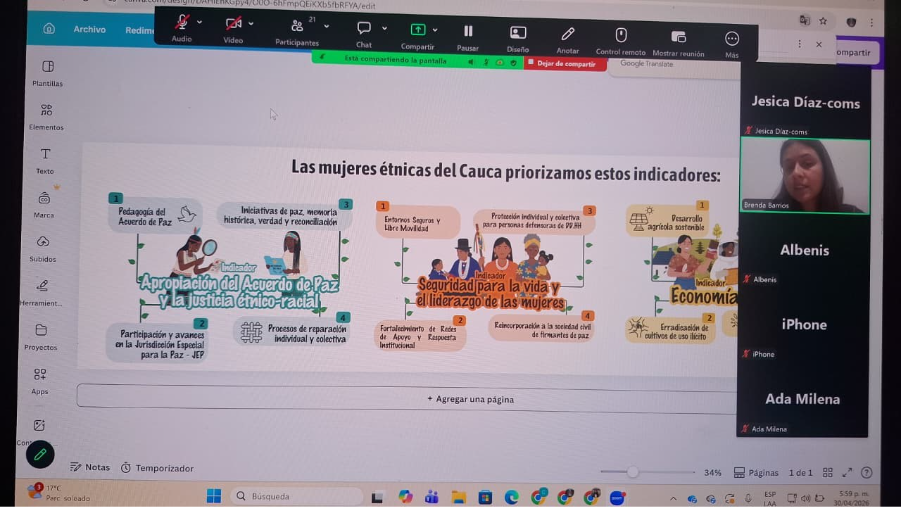901x507 pixels.
Task: Expand Video options arrow
Action: [251, 24]
